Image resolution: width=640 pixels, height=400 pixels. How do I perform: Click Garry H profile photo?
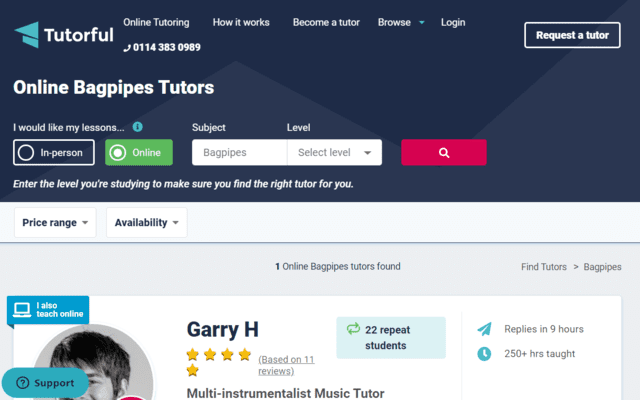(x=93, y=363)
